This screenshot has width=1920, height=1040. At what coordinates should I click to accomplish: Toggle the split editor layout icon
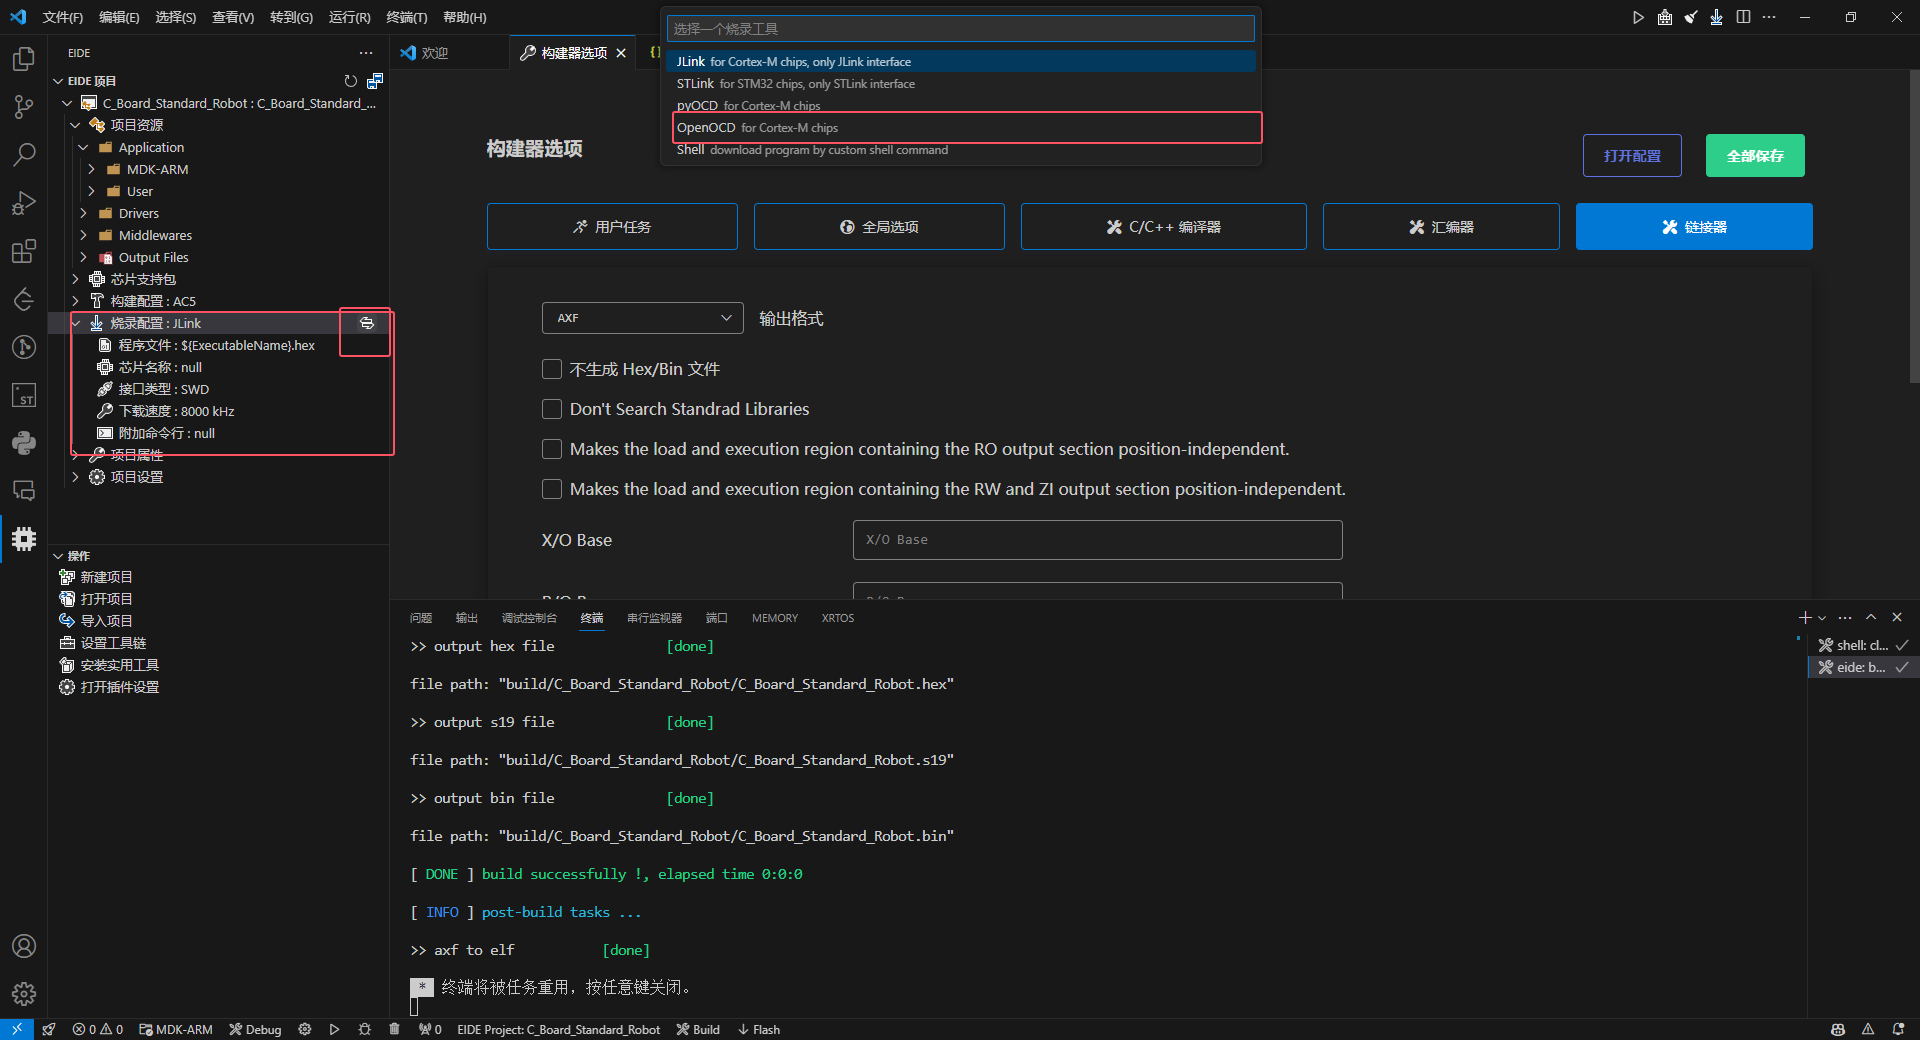[1743, 17]
